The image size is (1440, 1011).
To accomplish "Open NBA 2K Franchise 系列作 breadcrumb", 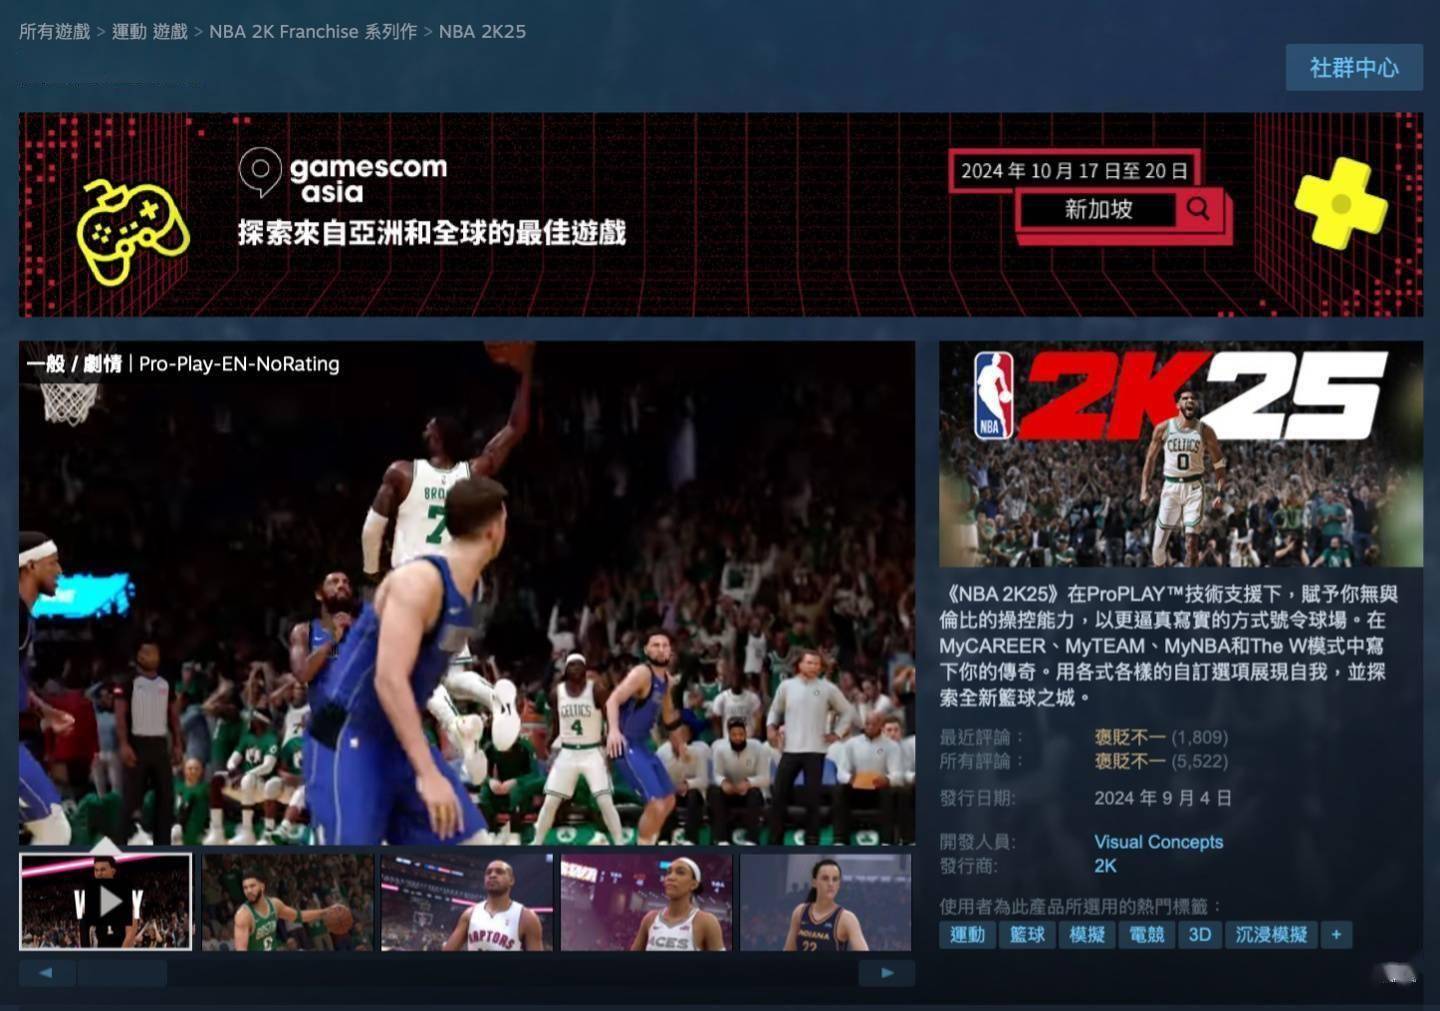I will [x=313, y=31].
